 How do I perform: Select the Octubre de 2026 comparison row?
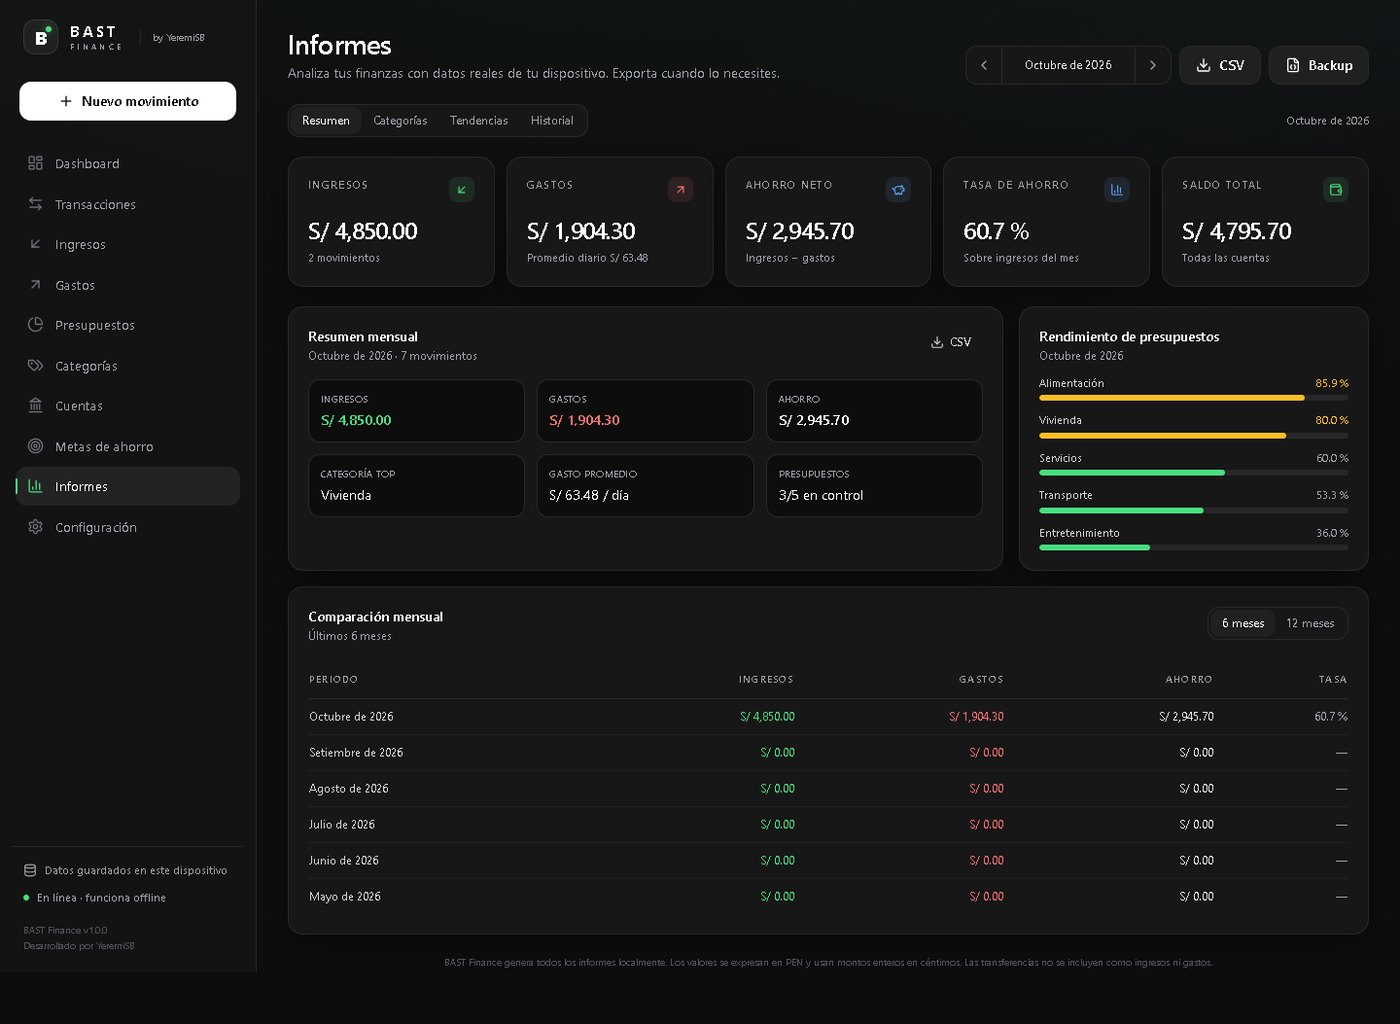point(828,717)
